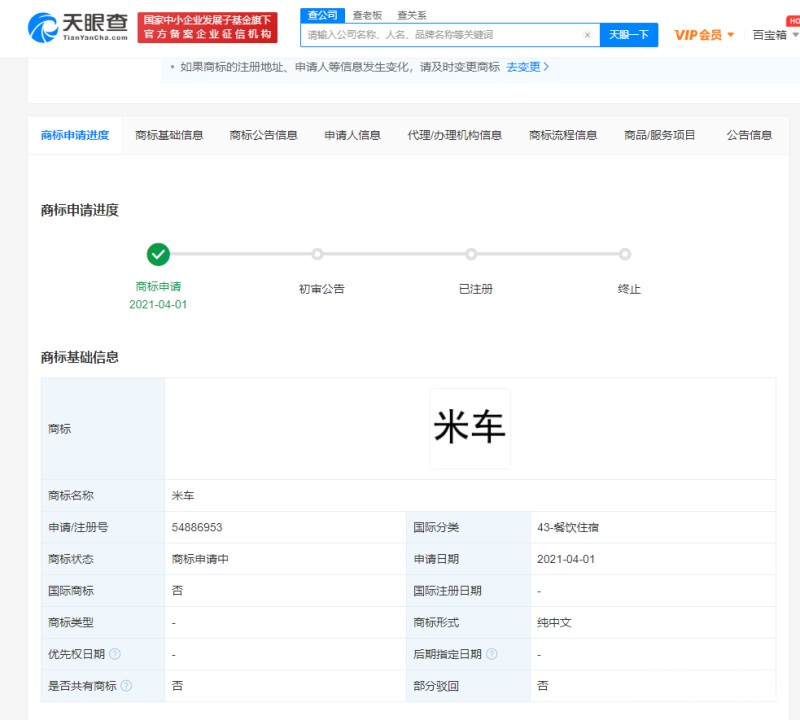Go to the 商品/服务项目 tab
This screenshot has width=800, height=720.
click(659, 135)
